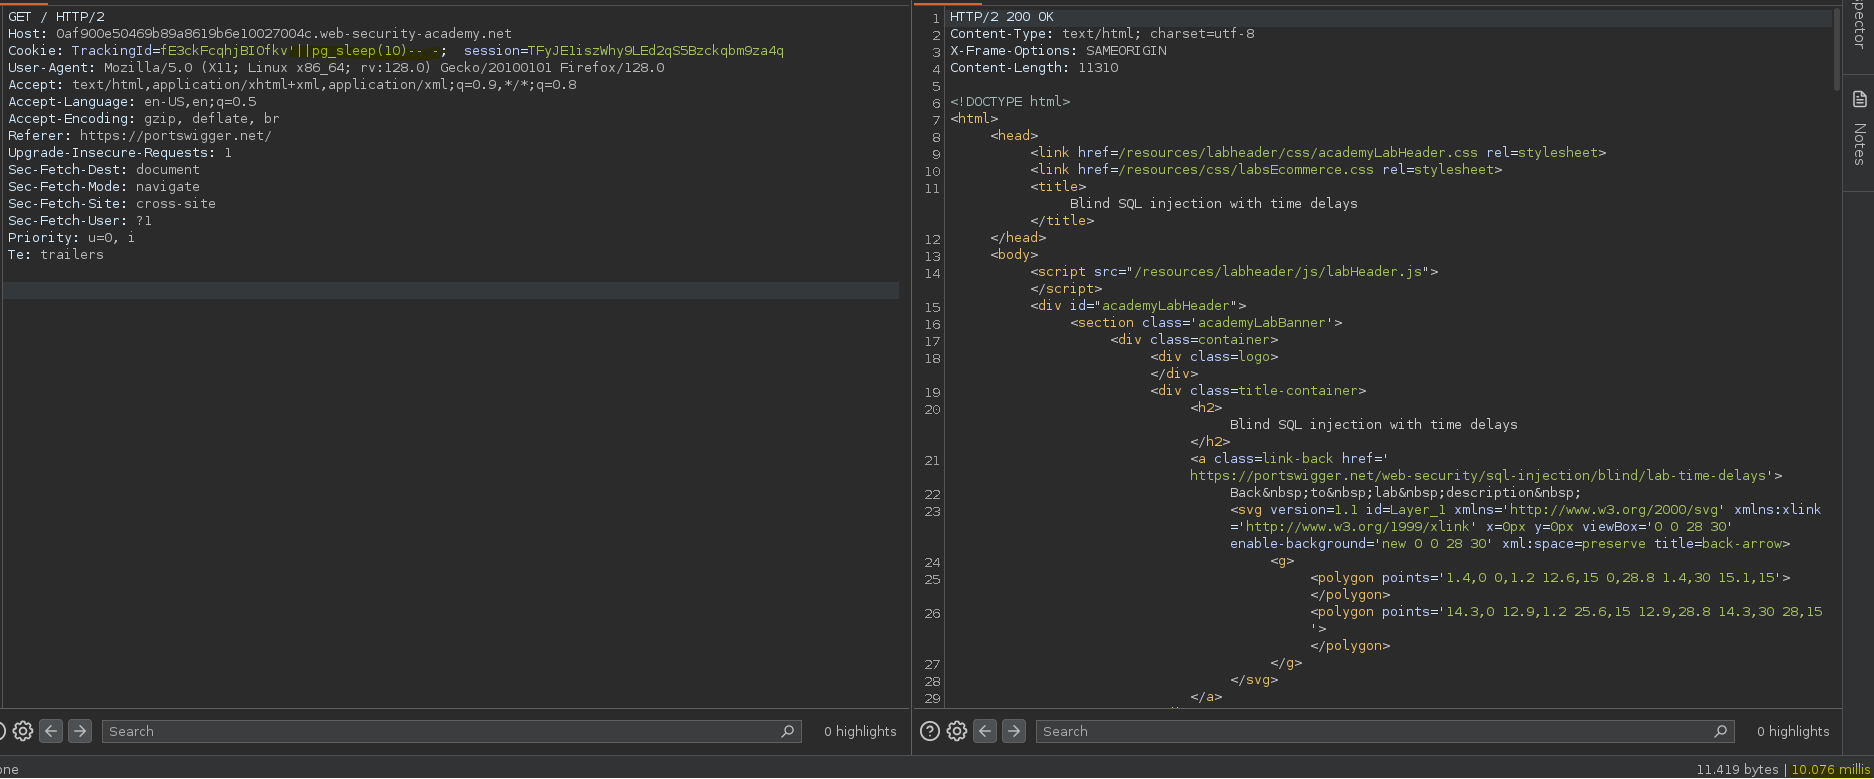Click the Host header line
The width and height of the screenshot is (1874, 779).
[260, 34]
